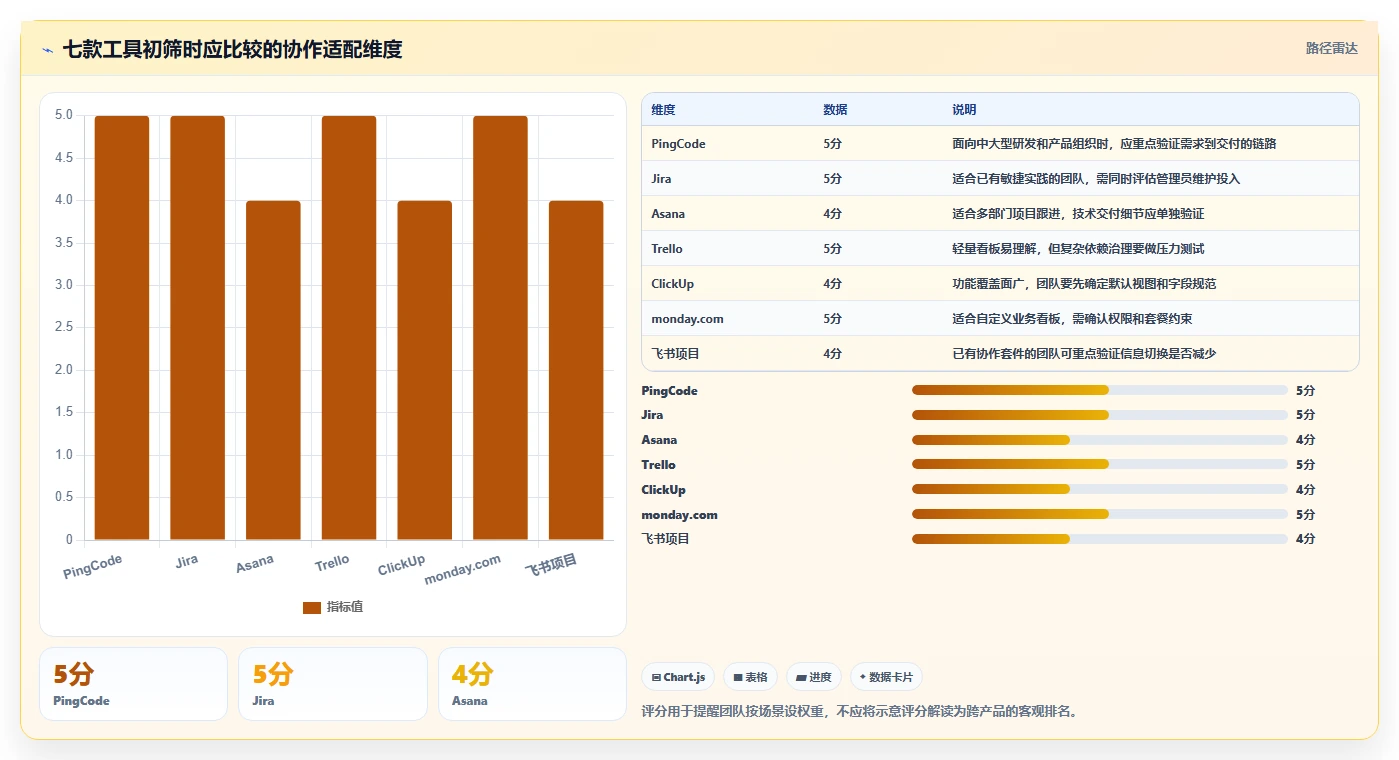Viewport: 1399px width, 760px height.
Task: Click the description 轻量看板易理解
Action: tap(1078, 249)
